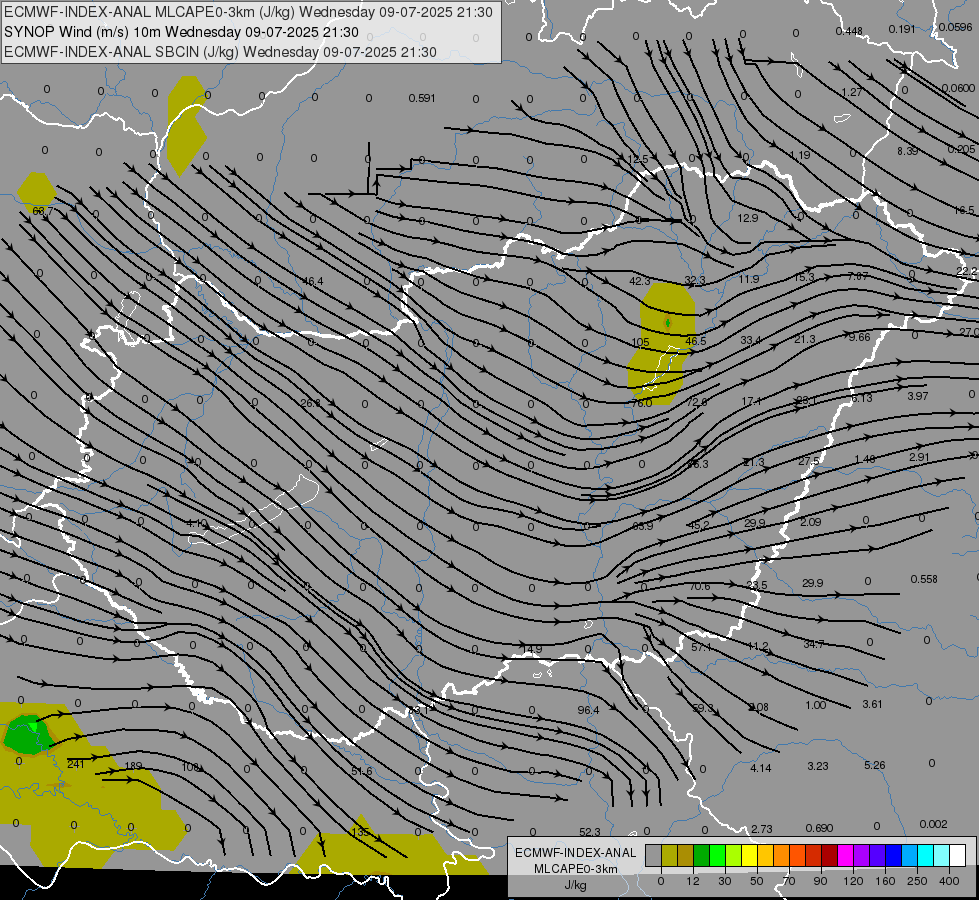The image size is (979, 900).
Task: Click the map value 0.191
Action: (x=902, y=29)
